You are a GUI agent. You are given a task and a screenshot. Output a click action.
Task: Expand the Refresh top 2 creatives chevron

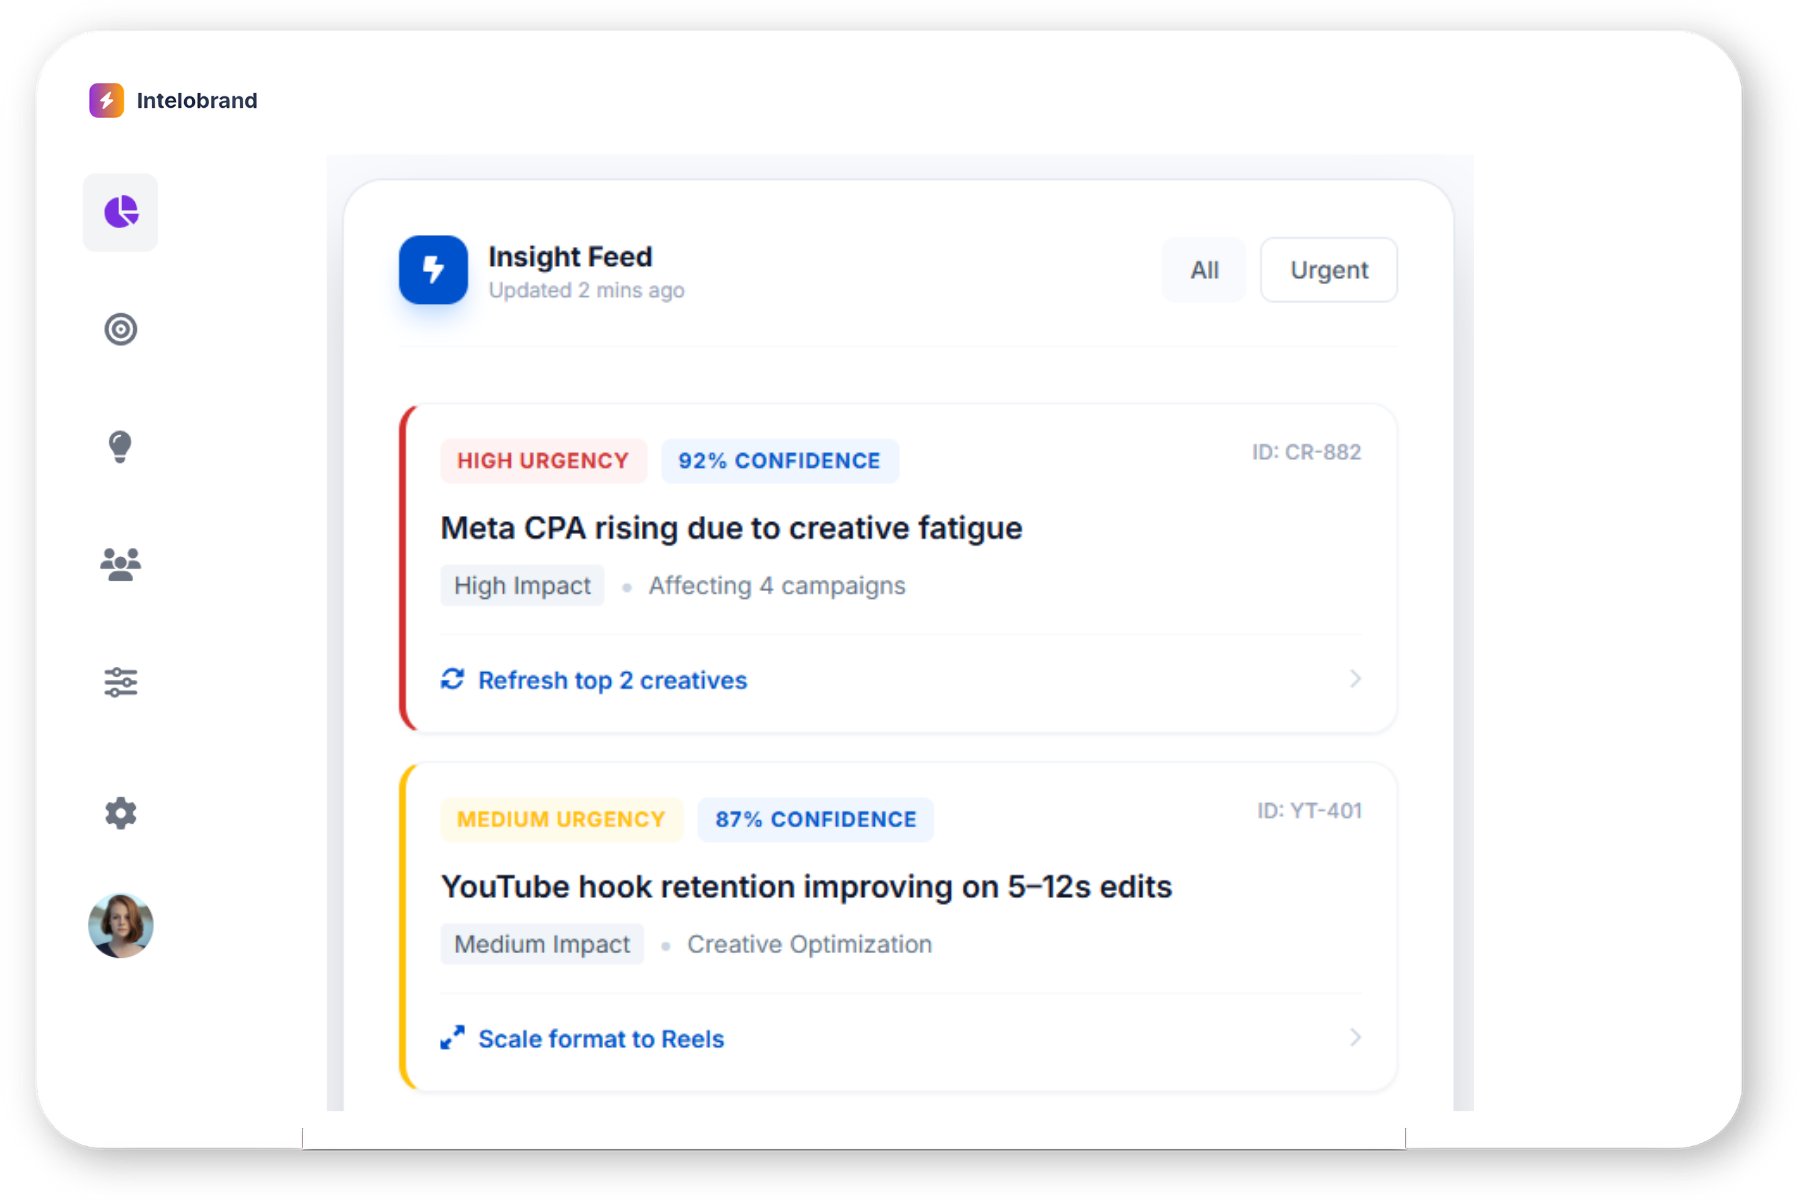[1355, 679]
